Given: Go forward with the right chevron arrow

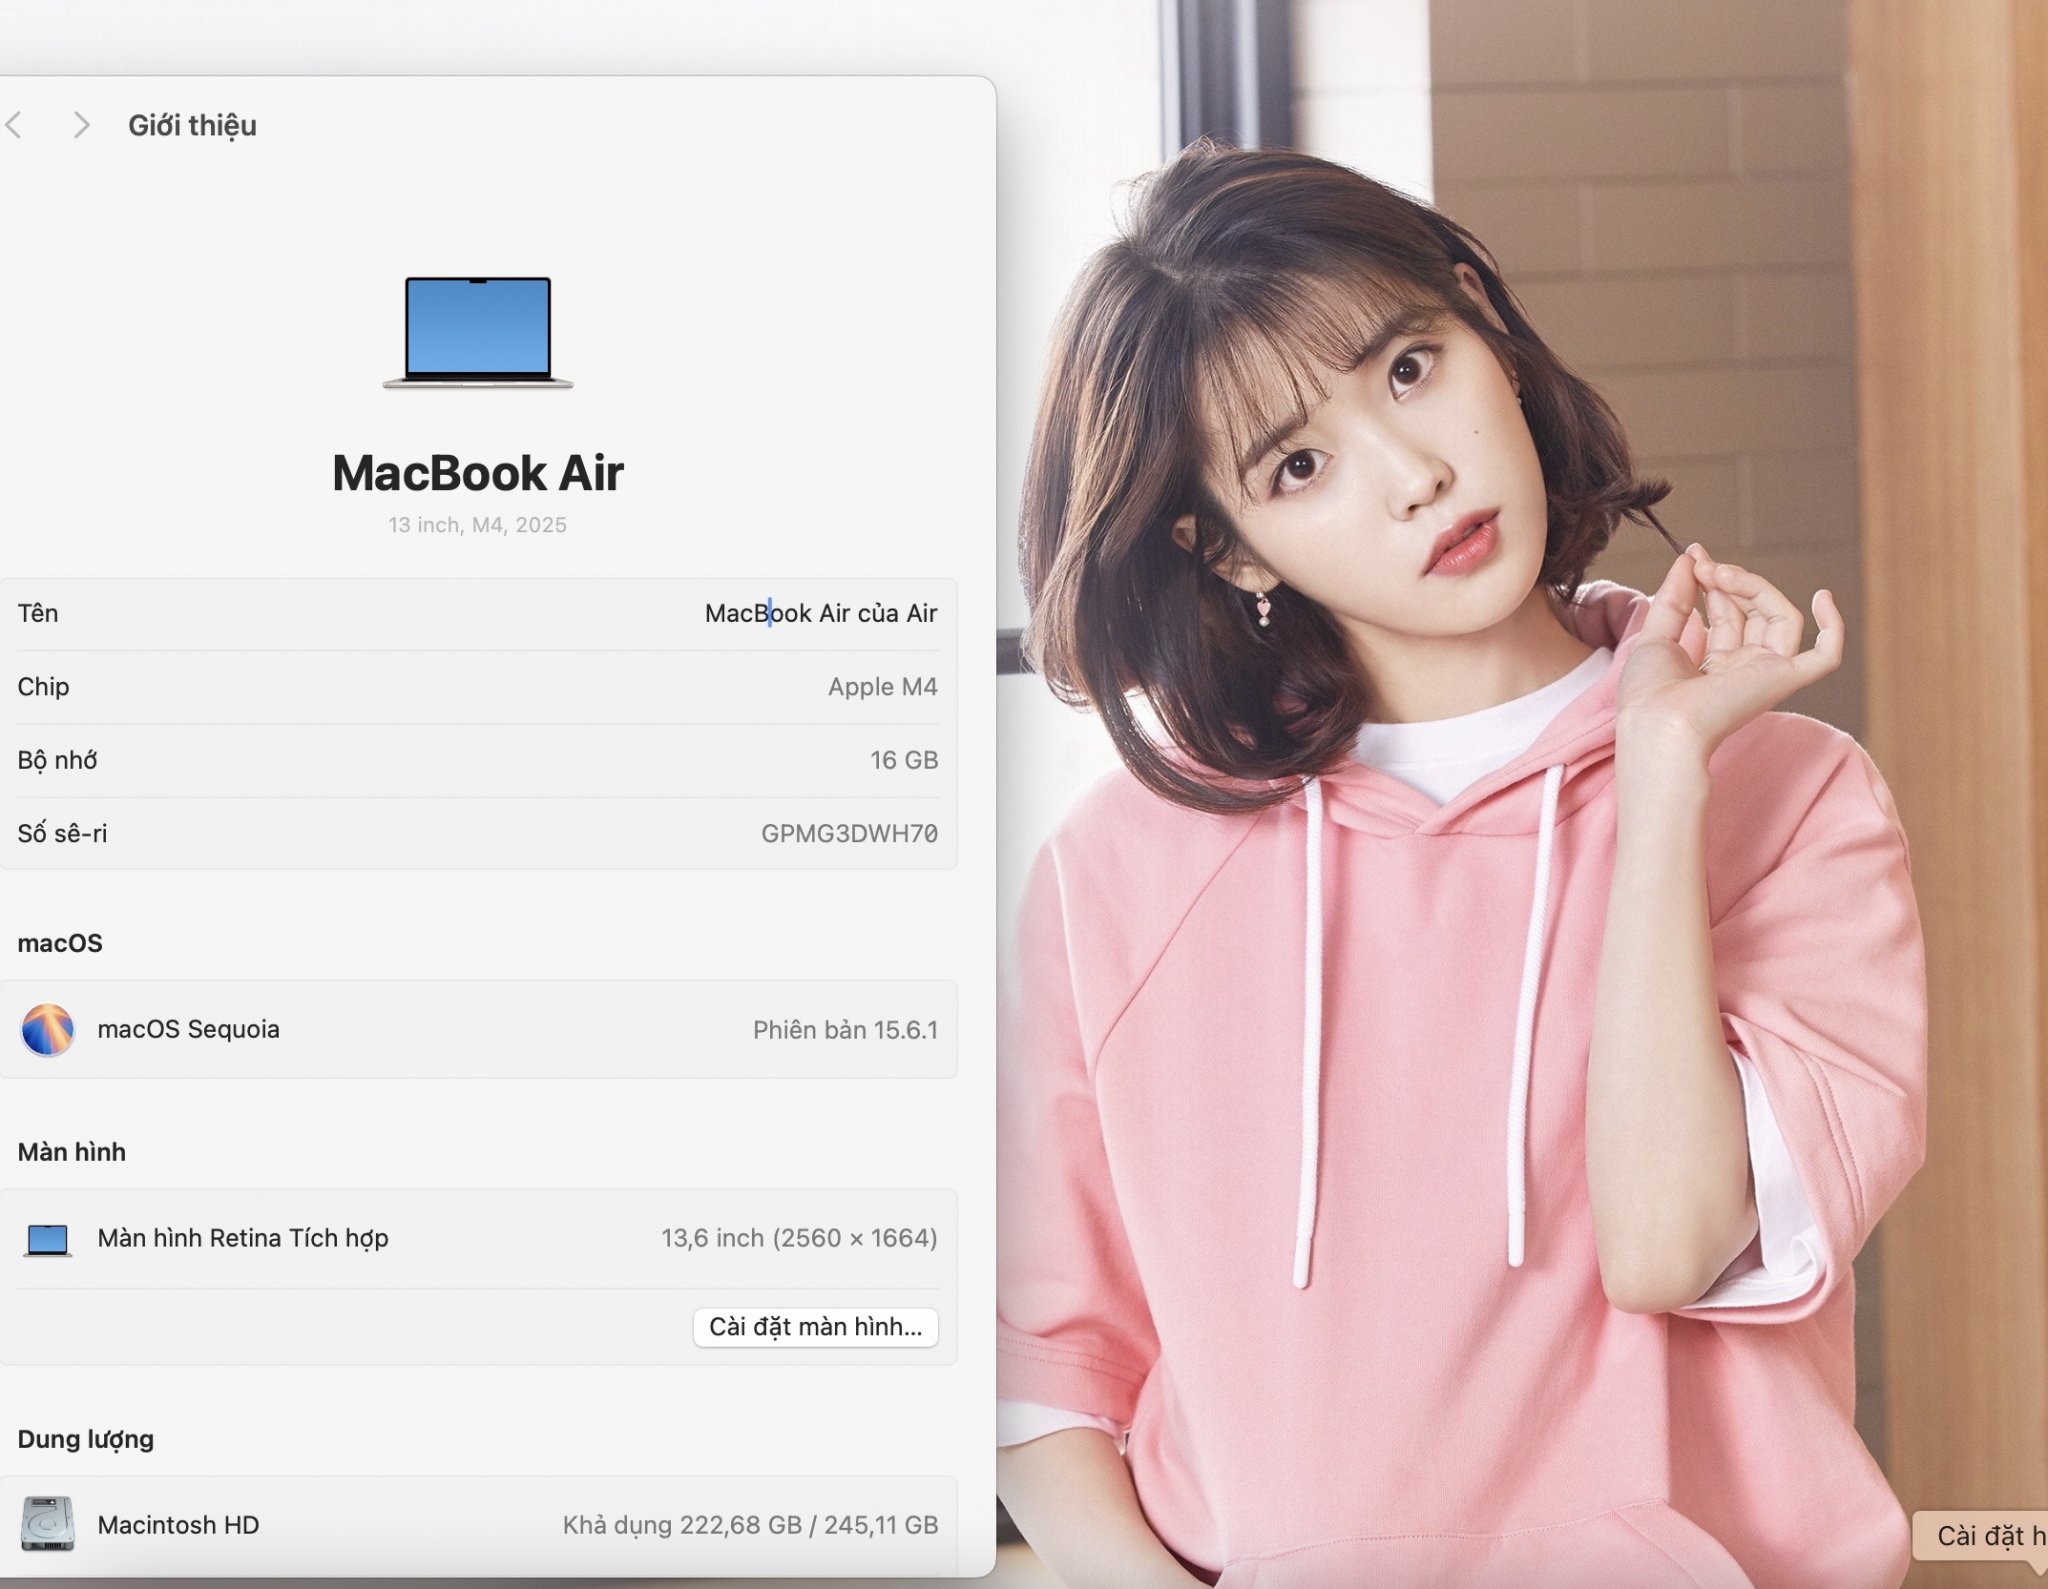Looking at the screenshot, I should 82,125.
